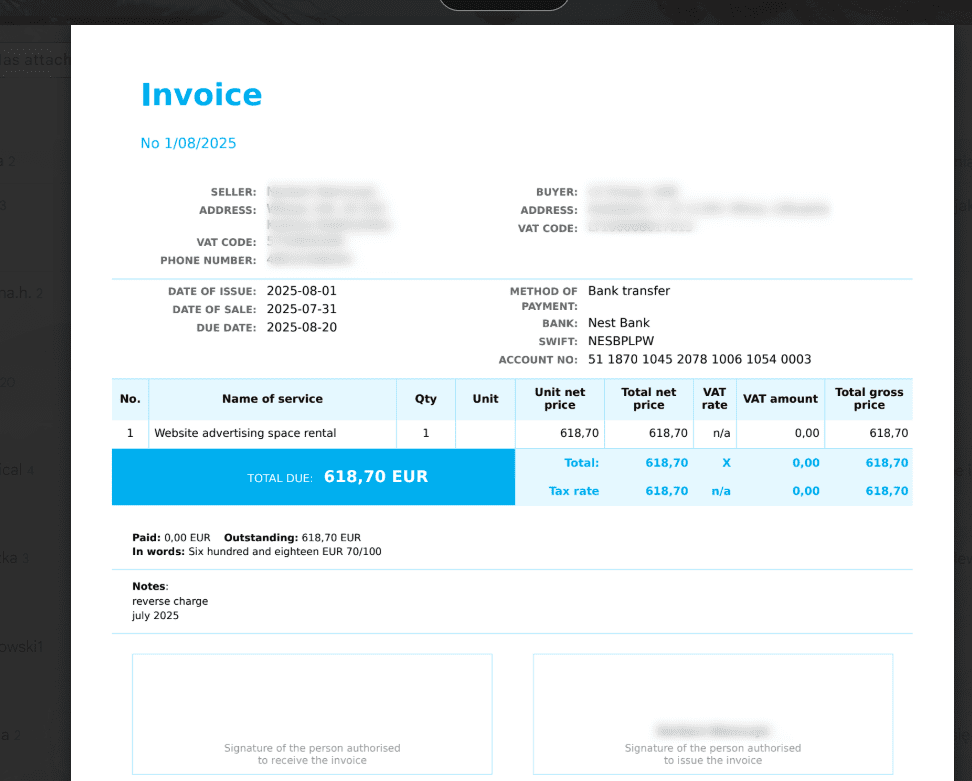
Task: Click the VAT amount column header
Action: click(x=780, y=399)
